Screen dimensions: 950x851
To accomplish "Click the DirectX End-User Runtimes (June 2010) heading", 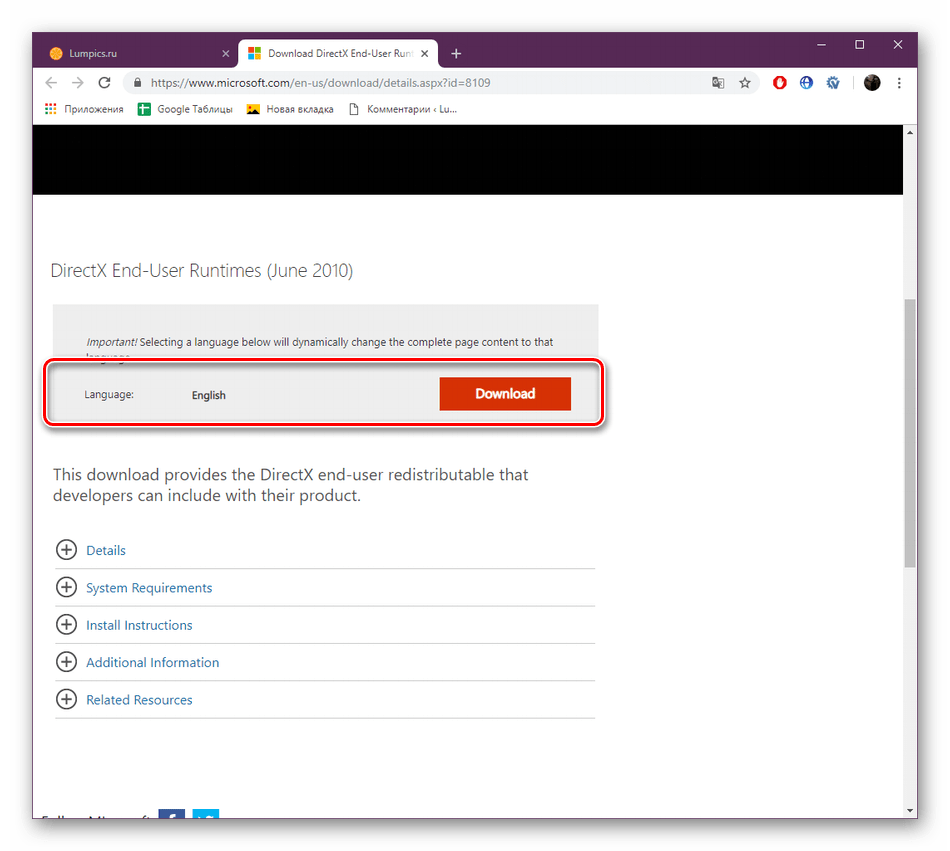I will pyautogui.click(x=202, y=271).
